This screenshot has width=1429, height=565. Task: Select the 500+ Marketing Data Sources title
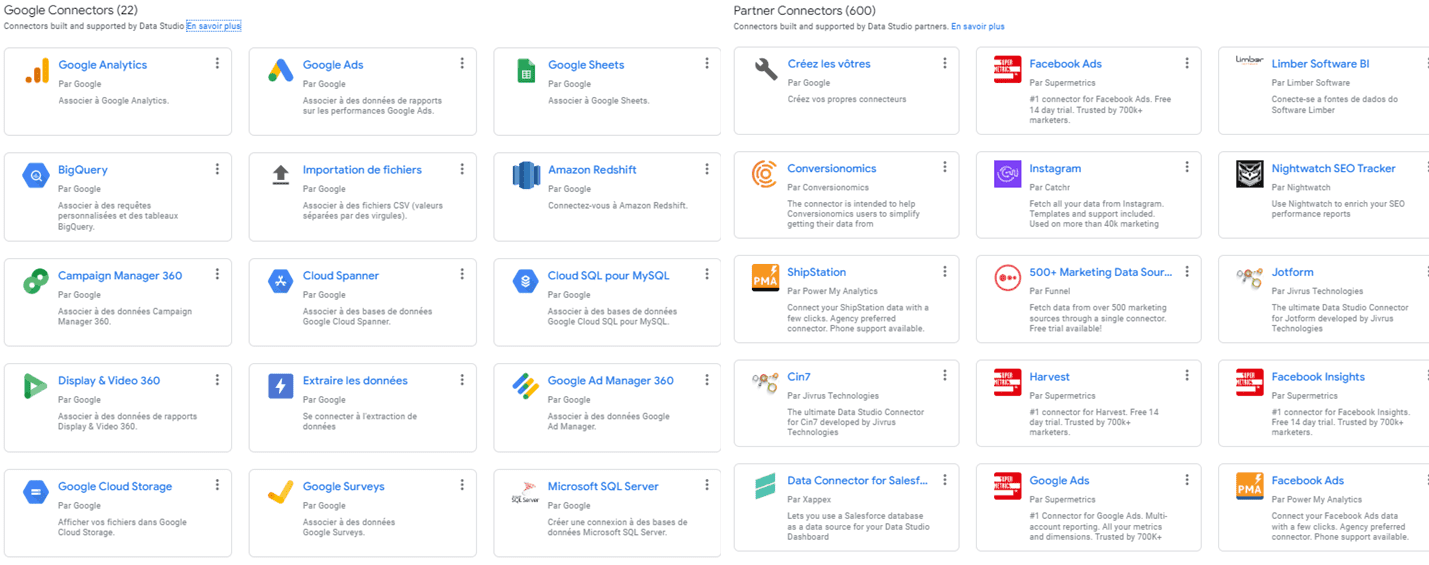coord(1100,272)
